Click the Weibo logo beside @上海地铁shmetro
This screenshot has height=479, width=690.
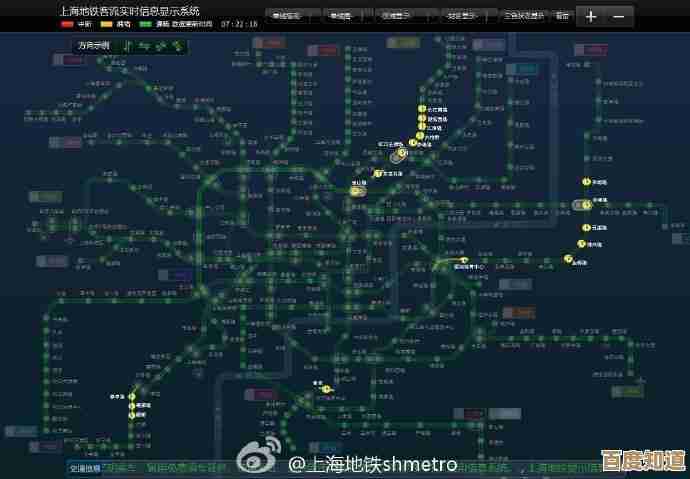click(x=260, y=456)
